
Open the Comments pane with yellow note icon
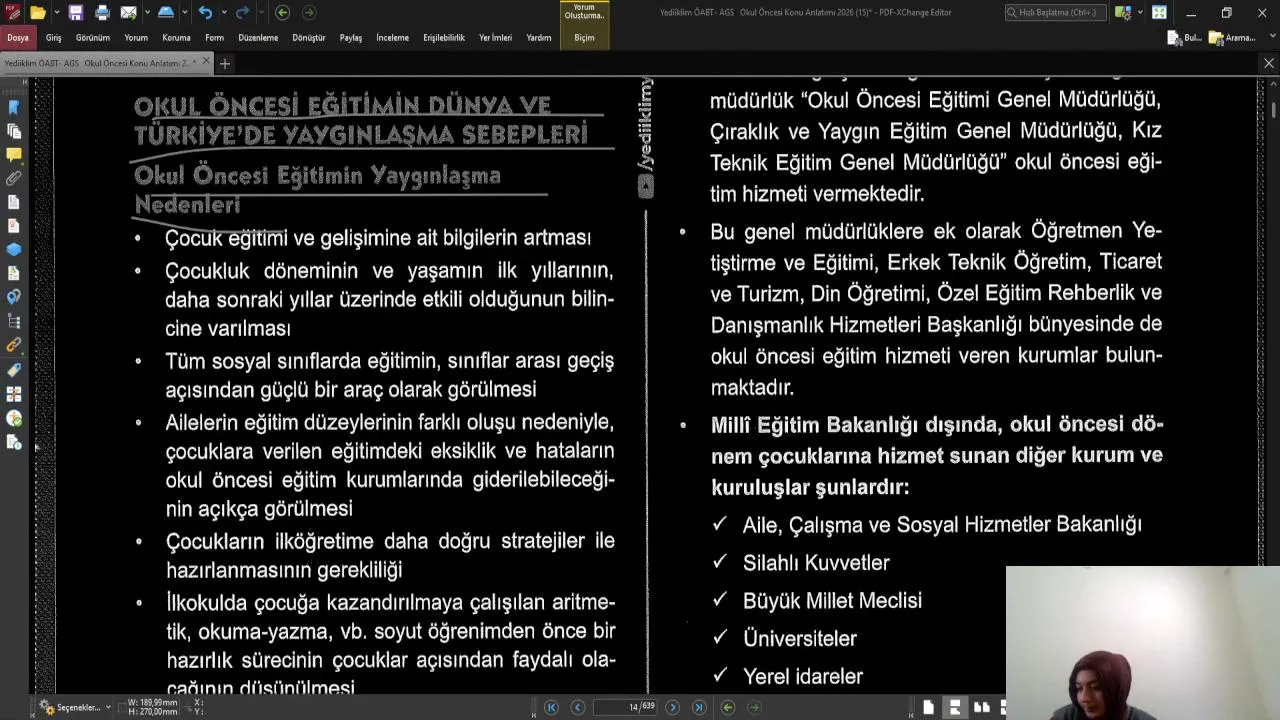[14, 155]
